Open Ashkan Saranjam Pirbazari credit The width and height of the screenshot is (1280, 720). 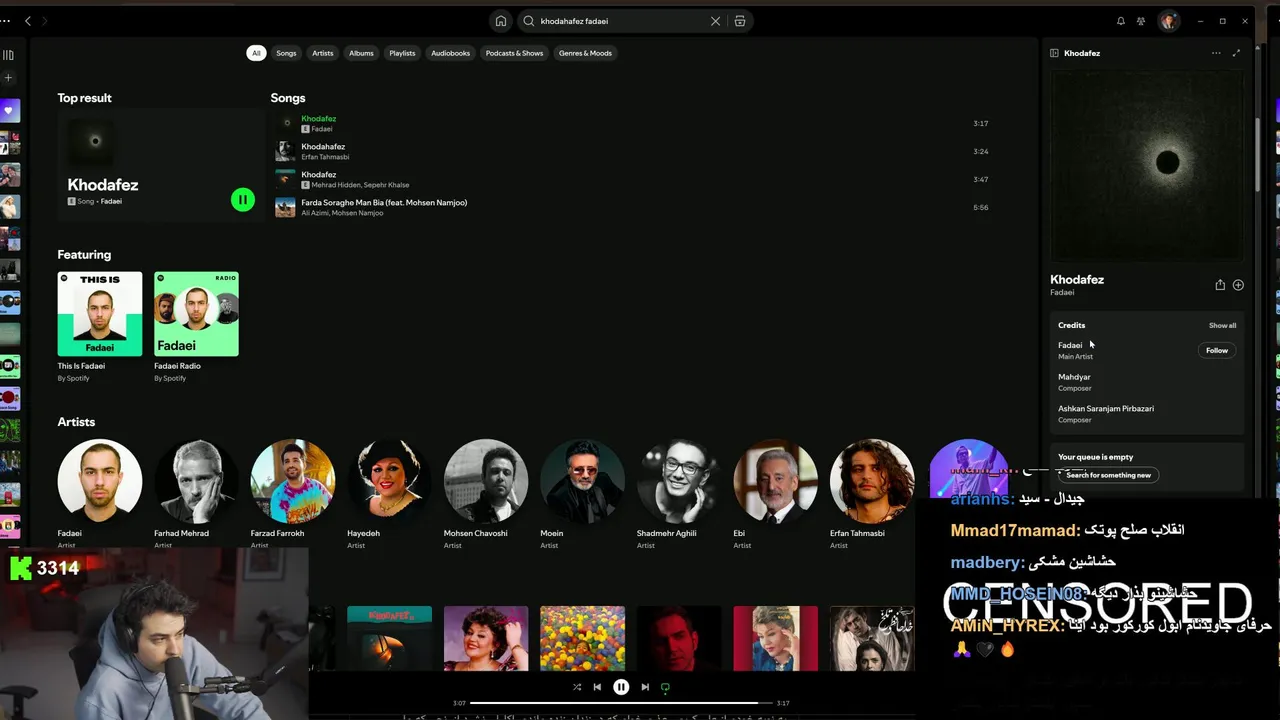point(1106,408)
